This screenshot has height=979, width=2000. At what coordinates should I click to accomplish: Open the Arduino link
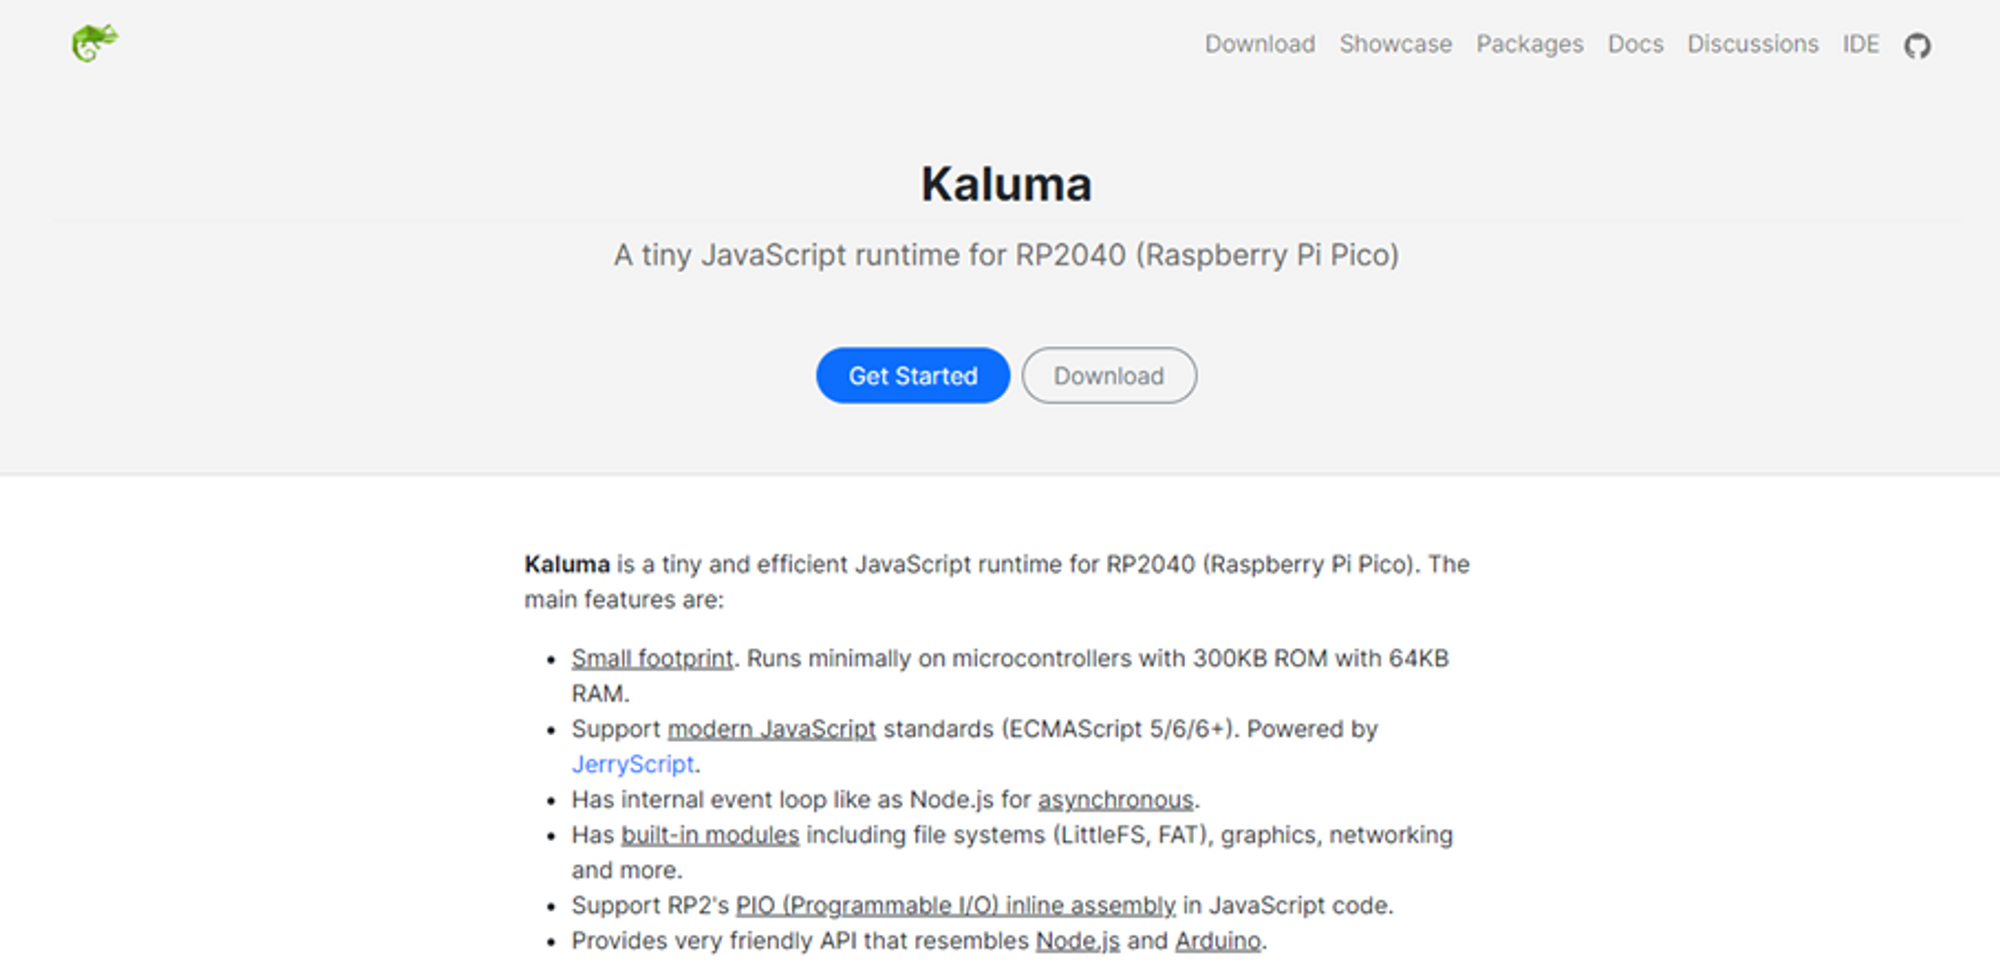[x=1219, y=940]
